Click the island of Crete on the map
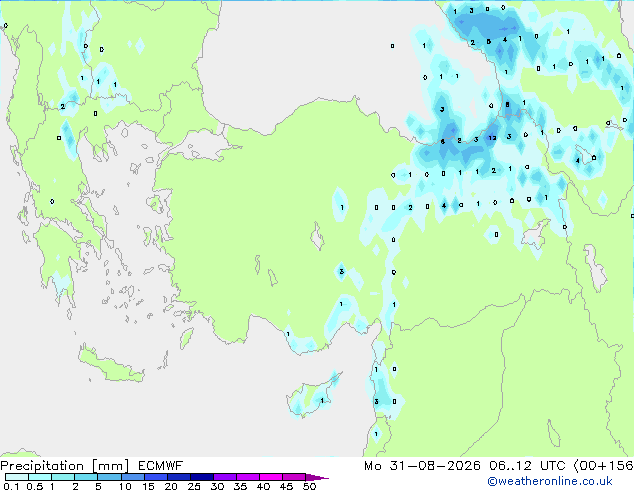The image size is (634, 490). coord(111,365)
